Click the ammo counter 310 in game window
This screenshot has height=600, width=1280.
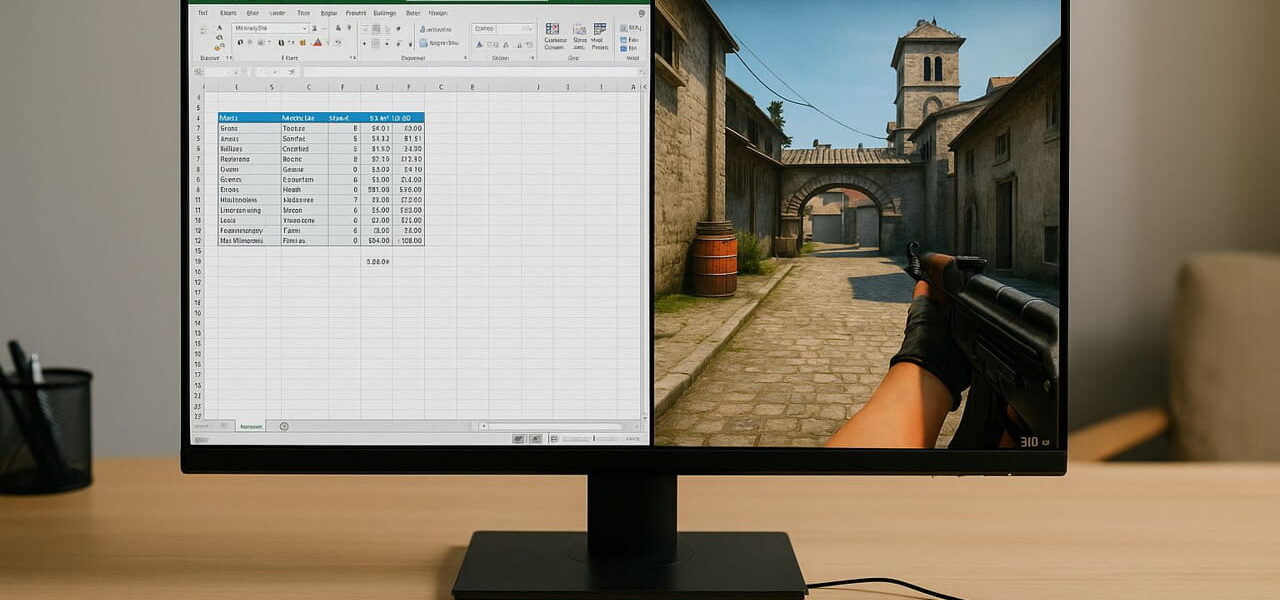[1029, 440]
